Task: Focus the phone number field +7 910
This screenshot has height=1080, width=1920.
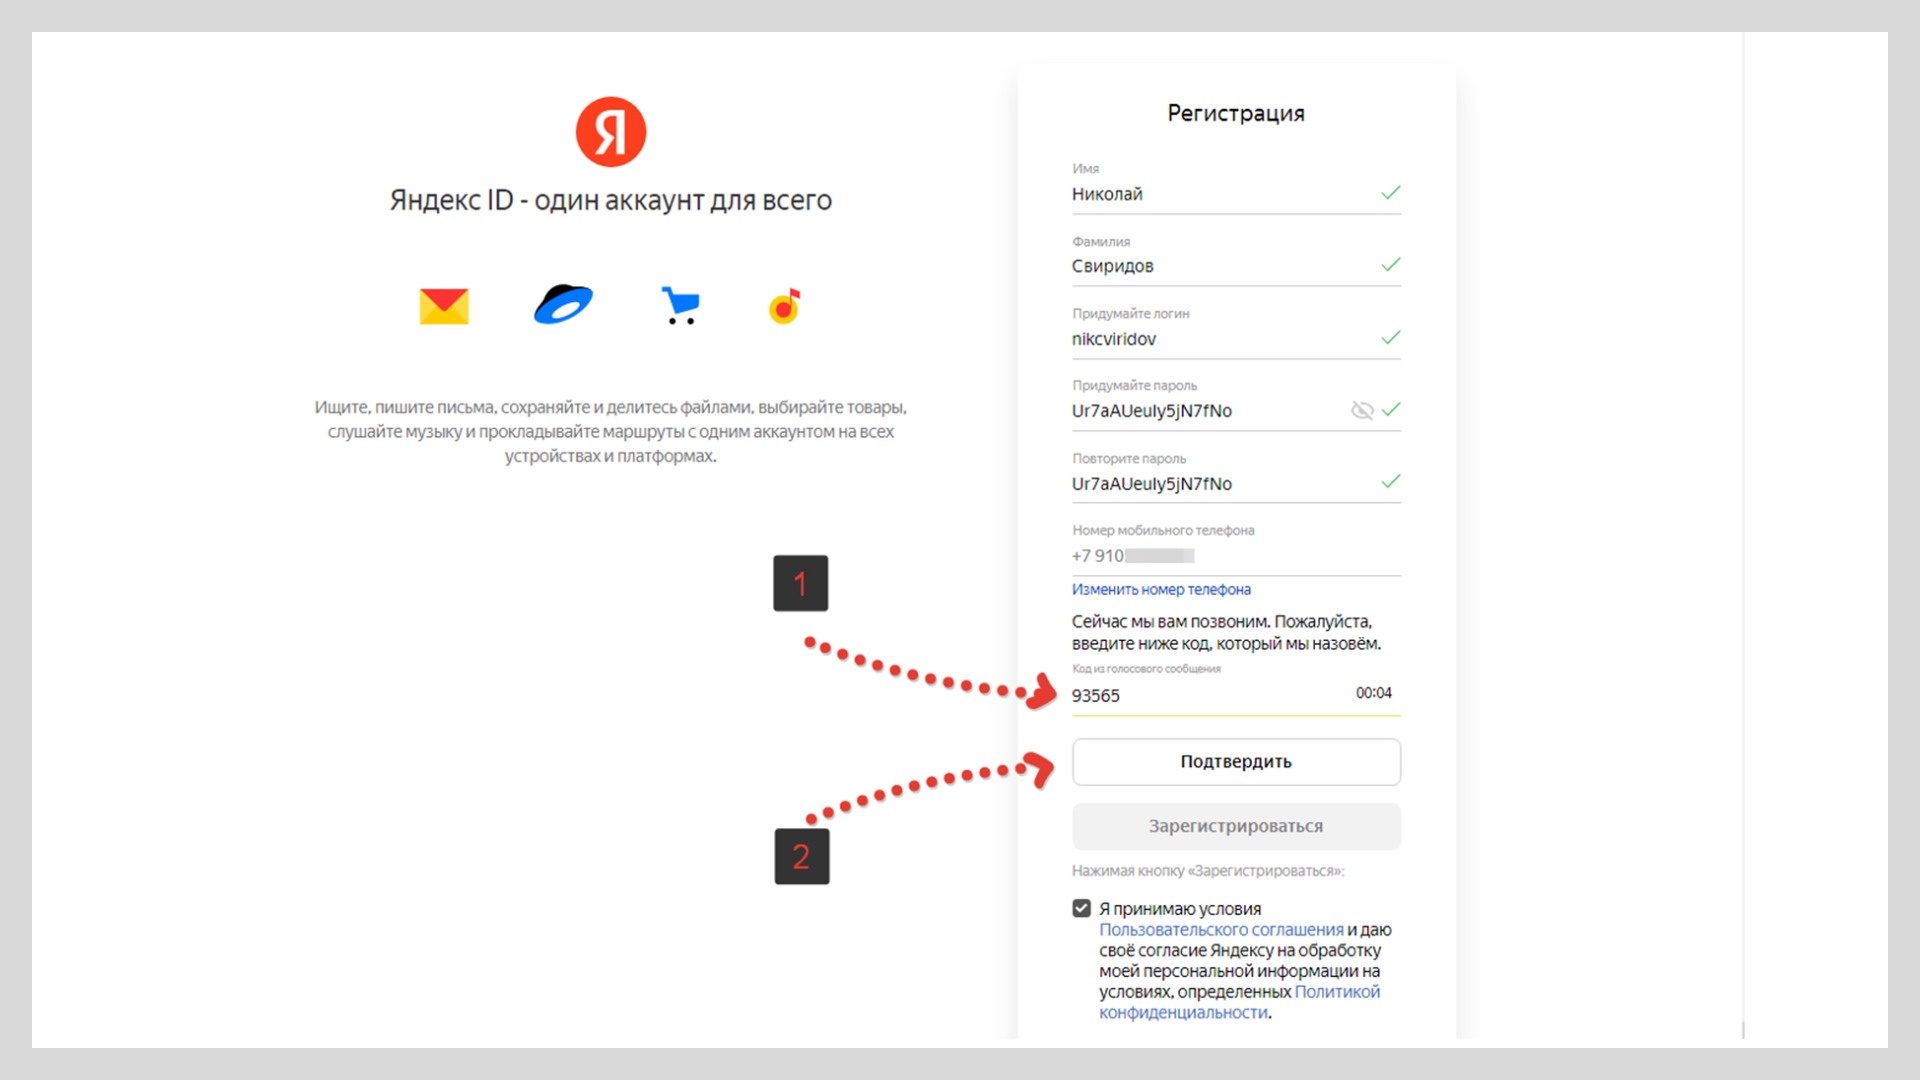Action: (1236, 556)
